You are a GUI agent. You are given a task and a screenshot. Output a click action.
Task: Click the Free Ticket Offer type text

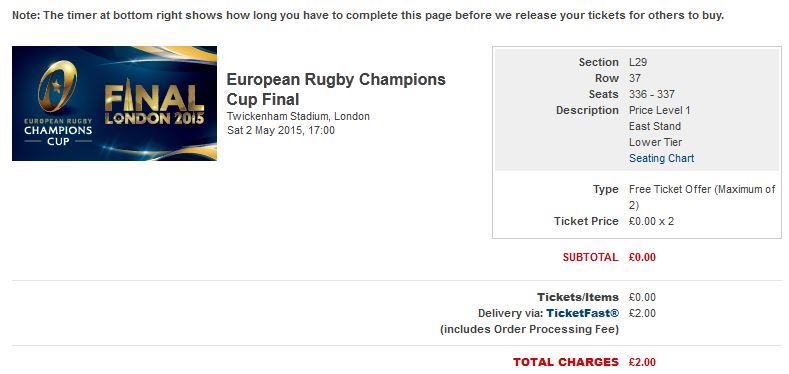tap(702, 197)
